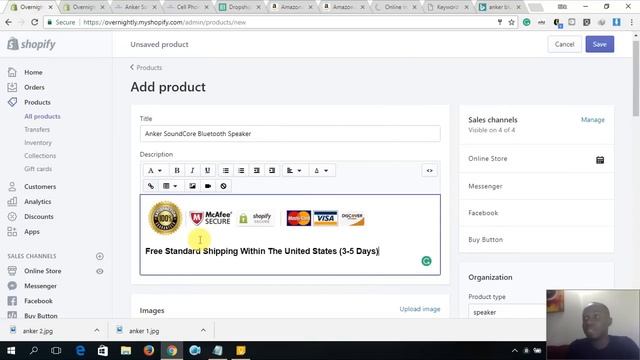Image resolution: width=640 pixels, height=360 pixels.
Task: Open File Explorer from taskbar
Action: (x=126, y=351)
